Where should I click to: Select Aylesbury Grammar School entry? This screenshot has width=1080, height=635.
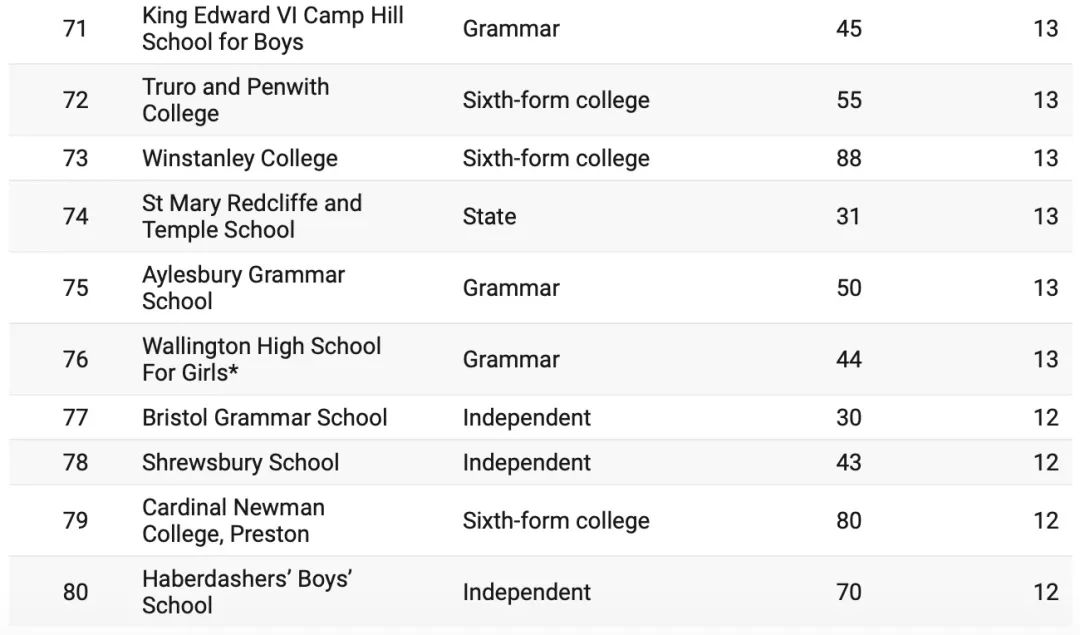pos(243,288)
